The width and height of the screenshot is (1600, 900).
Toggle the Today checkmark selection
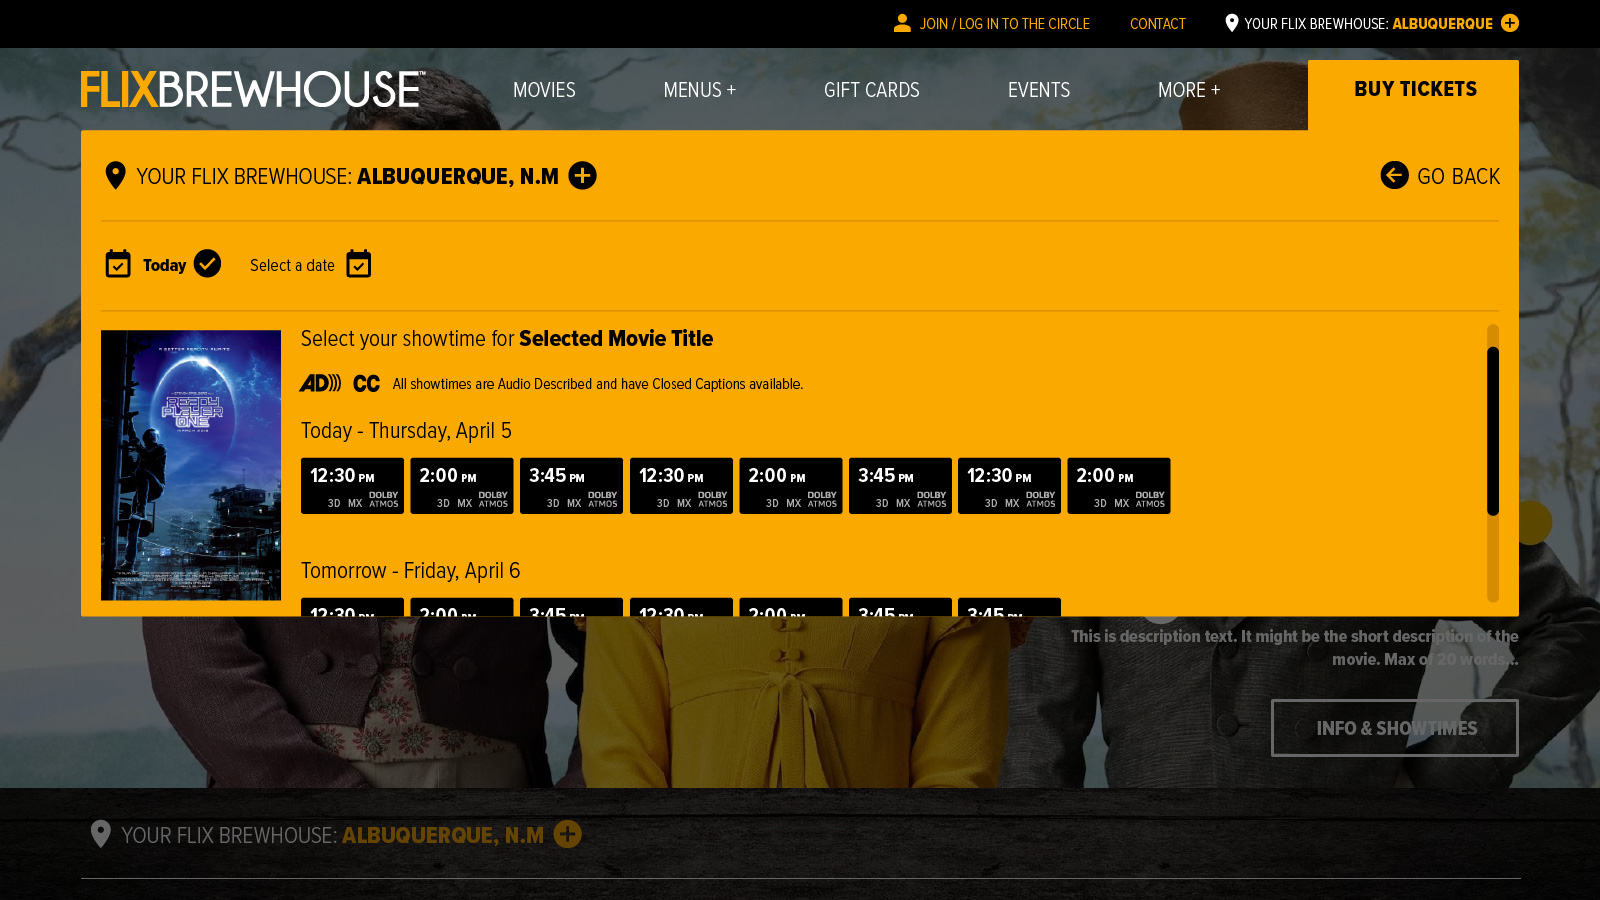[x=207, y=263]
